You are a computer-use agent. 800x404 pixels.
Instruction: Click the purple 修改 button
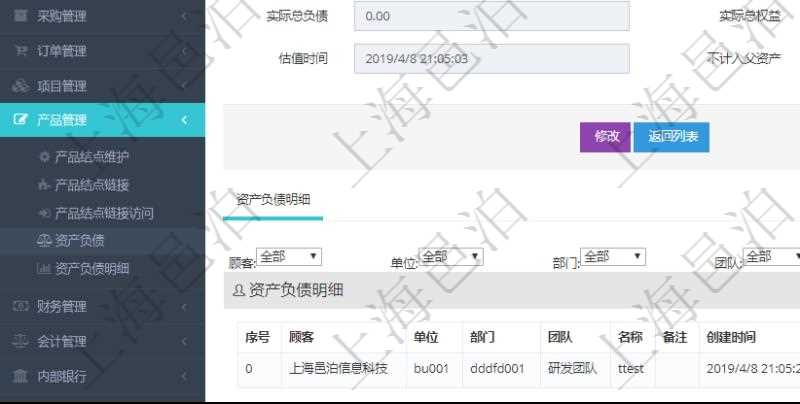(x=605, y=137)
